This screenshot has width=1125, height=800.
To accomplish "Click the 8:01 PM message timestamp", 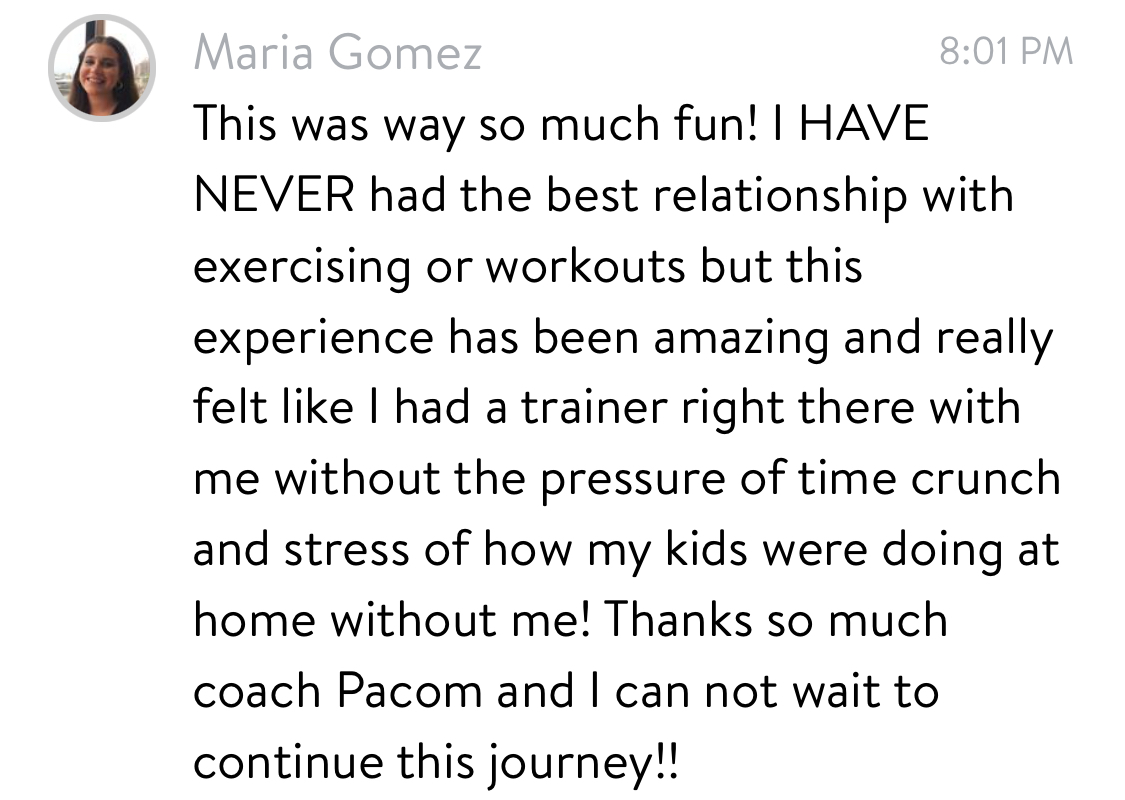I will click(x=1006, y=50).
